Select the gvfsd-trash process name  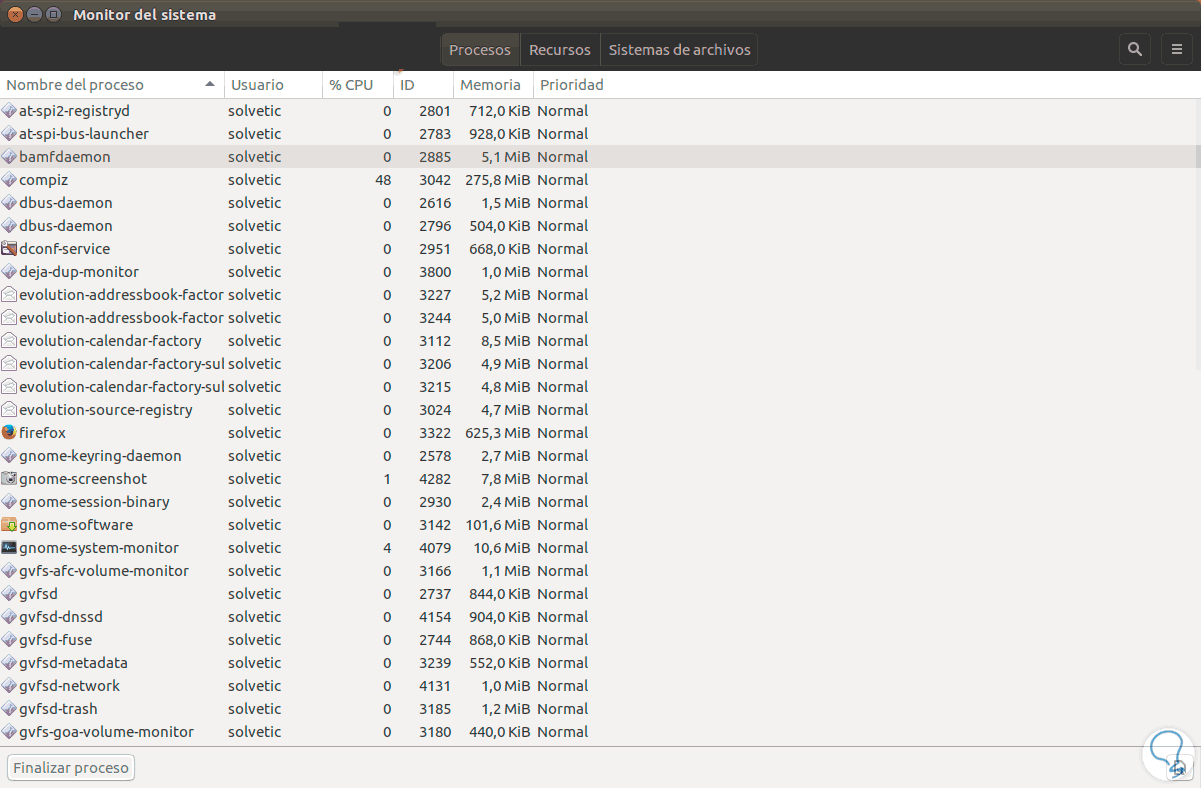tap(58, 709)
